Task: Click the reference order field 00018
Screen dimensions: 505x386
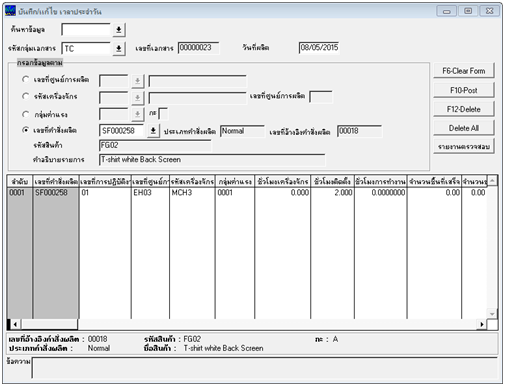Action: click(x=359, y=131)
